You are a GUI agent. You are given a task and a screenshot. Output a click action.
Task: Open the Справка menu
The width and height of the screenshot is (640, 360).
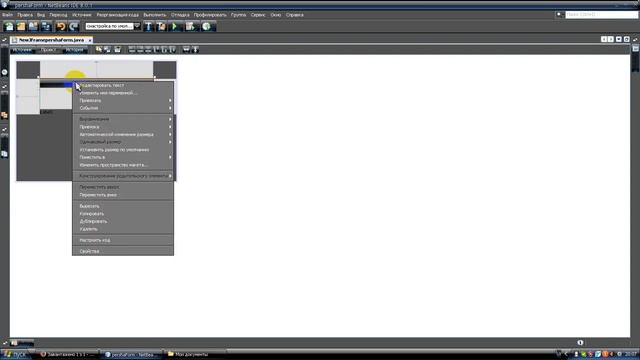[294, 15]
